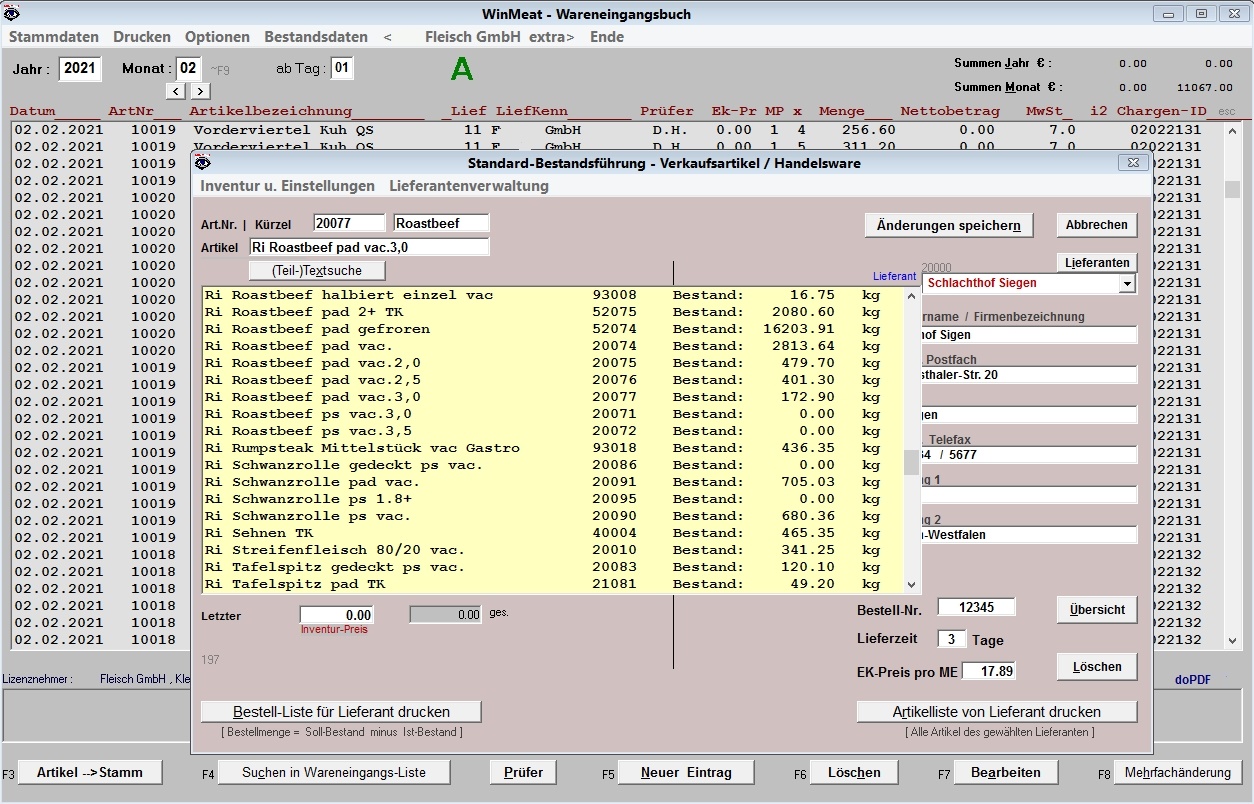Click the previous month arrow button
The height and width of the screenshot is (804, 1254).
[x=175, y=91]
